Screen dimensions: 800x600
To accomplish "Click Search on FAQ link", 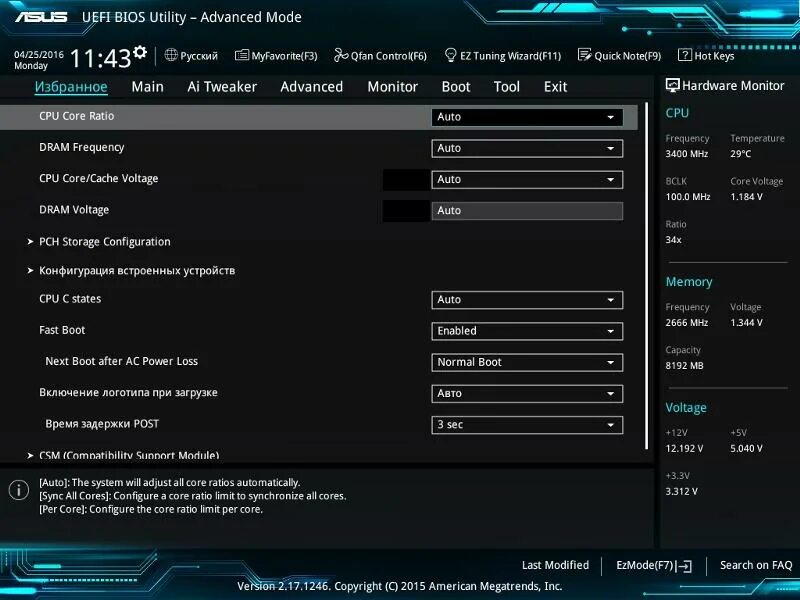I will point(756,565).
